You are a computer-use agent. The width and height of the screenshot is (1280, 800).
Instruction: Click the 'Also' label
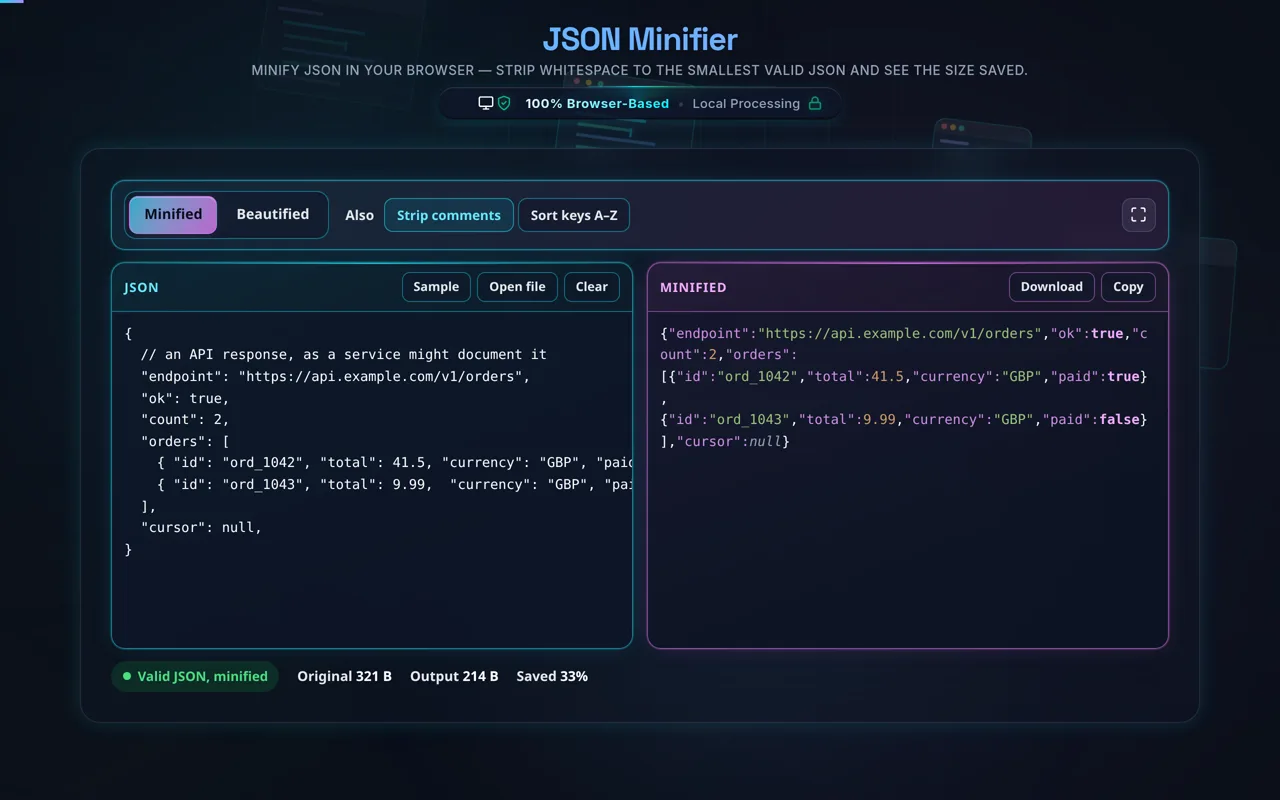(x=360, y=215)
